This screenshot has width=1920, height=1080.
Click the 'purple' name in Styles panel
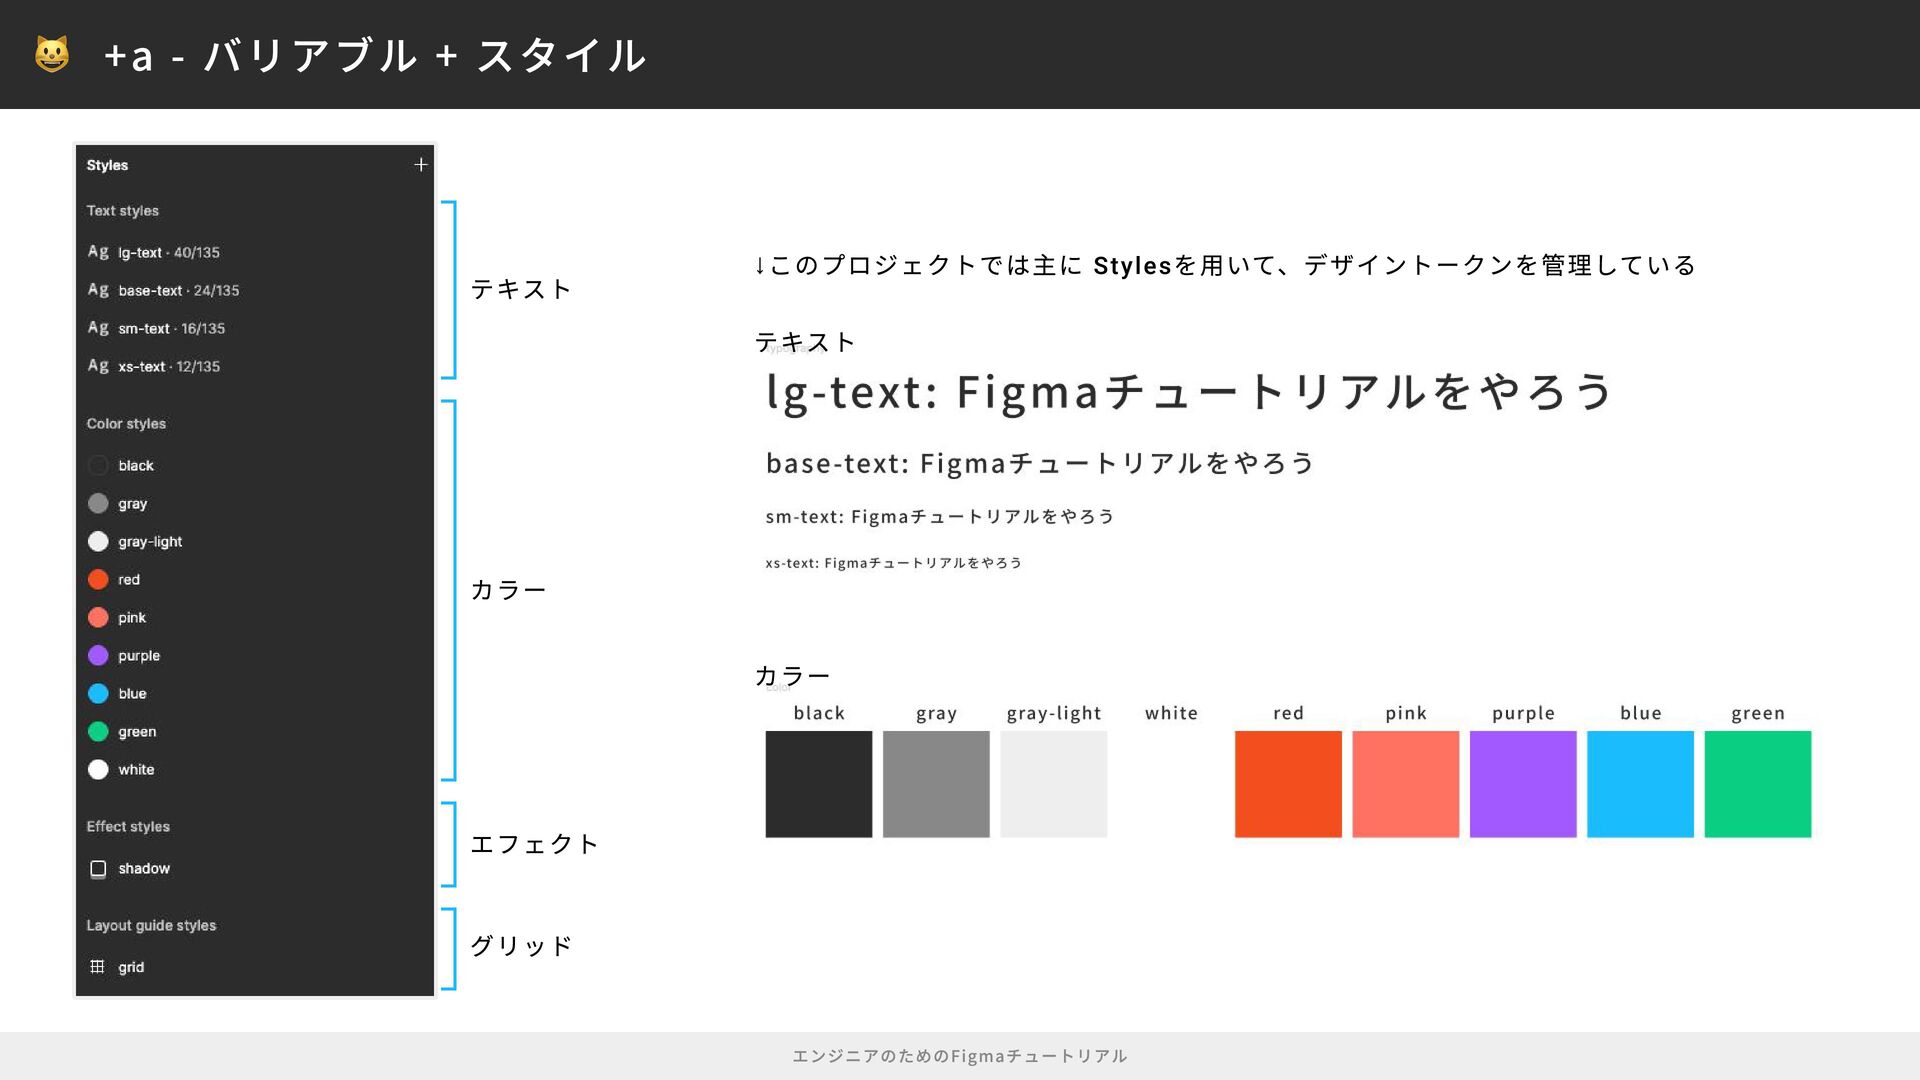[139, 656]
